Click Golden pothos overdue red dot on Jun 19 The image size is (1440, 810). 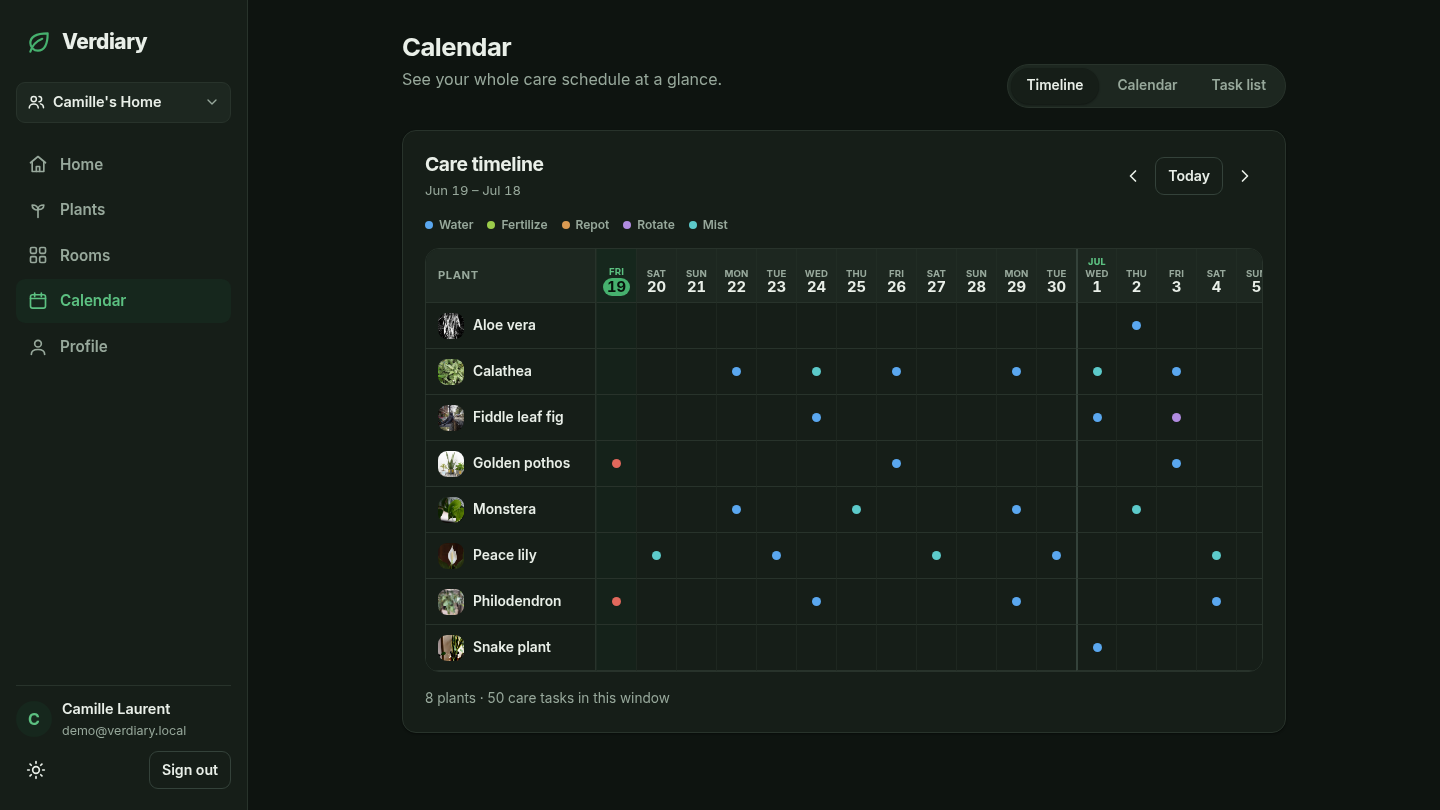(x=616, y=463)
